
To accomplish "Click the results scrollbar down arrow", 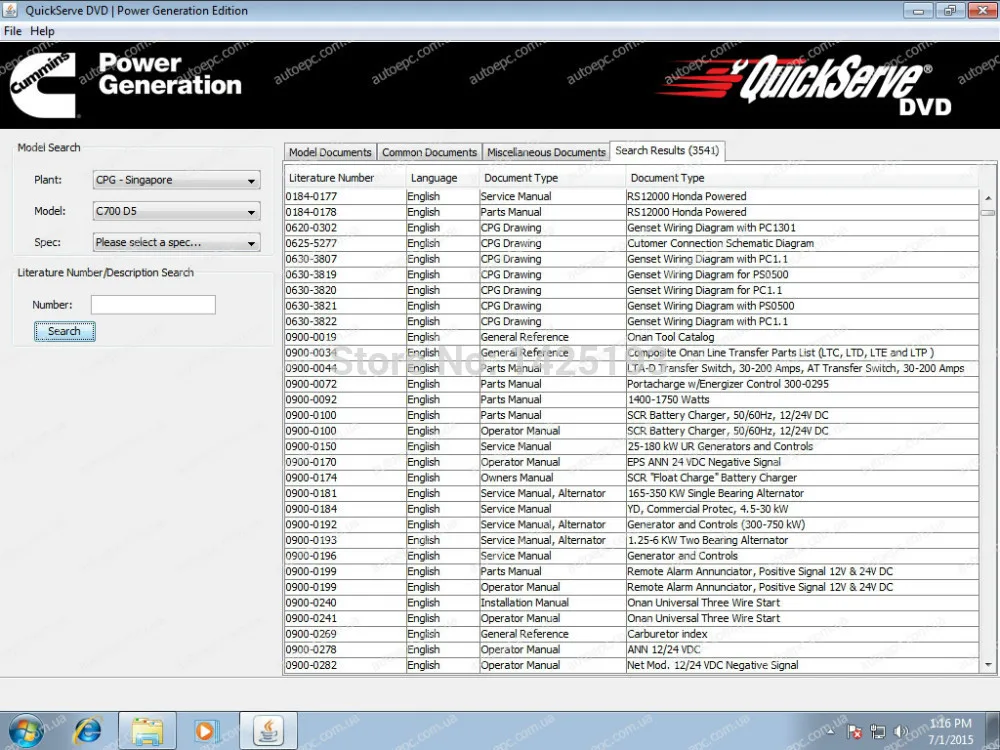I will (988, 665).
